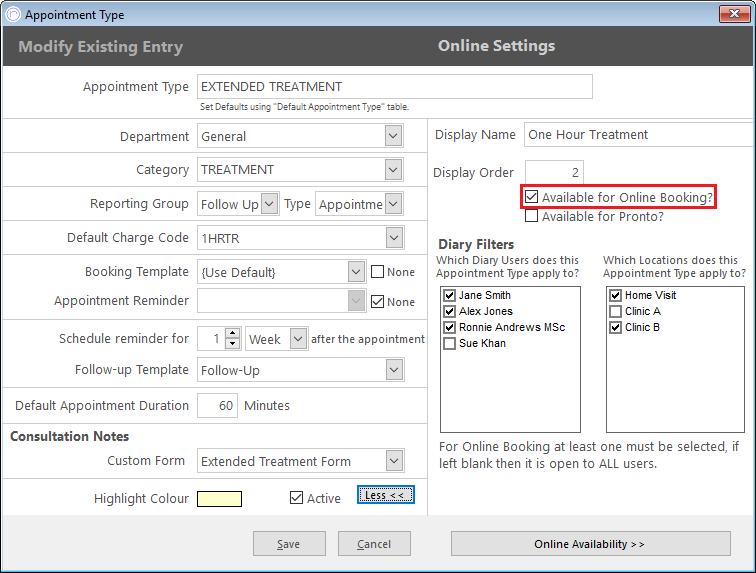
Task: Open the Custom Form dropdown
Action: (394, 461)
